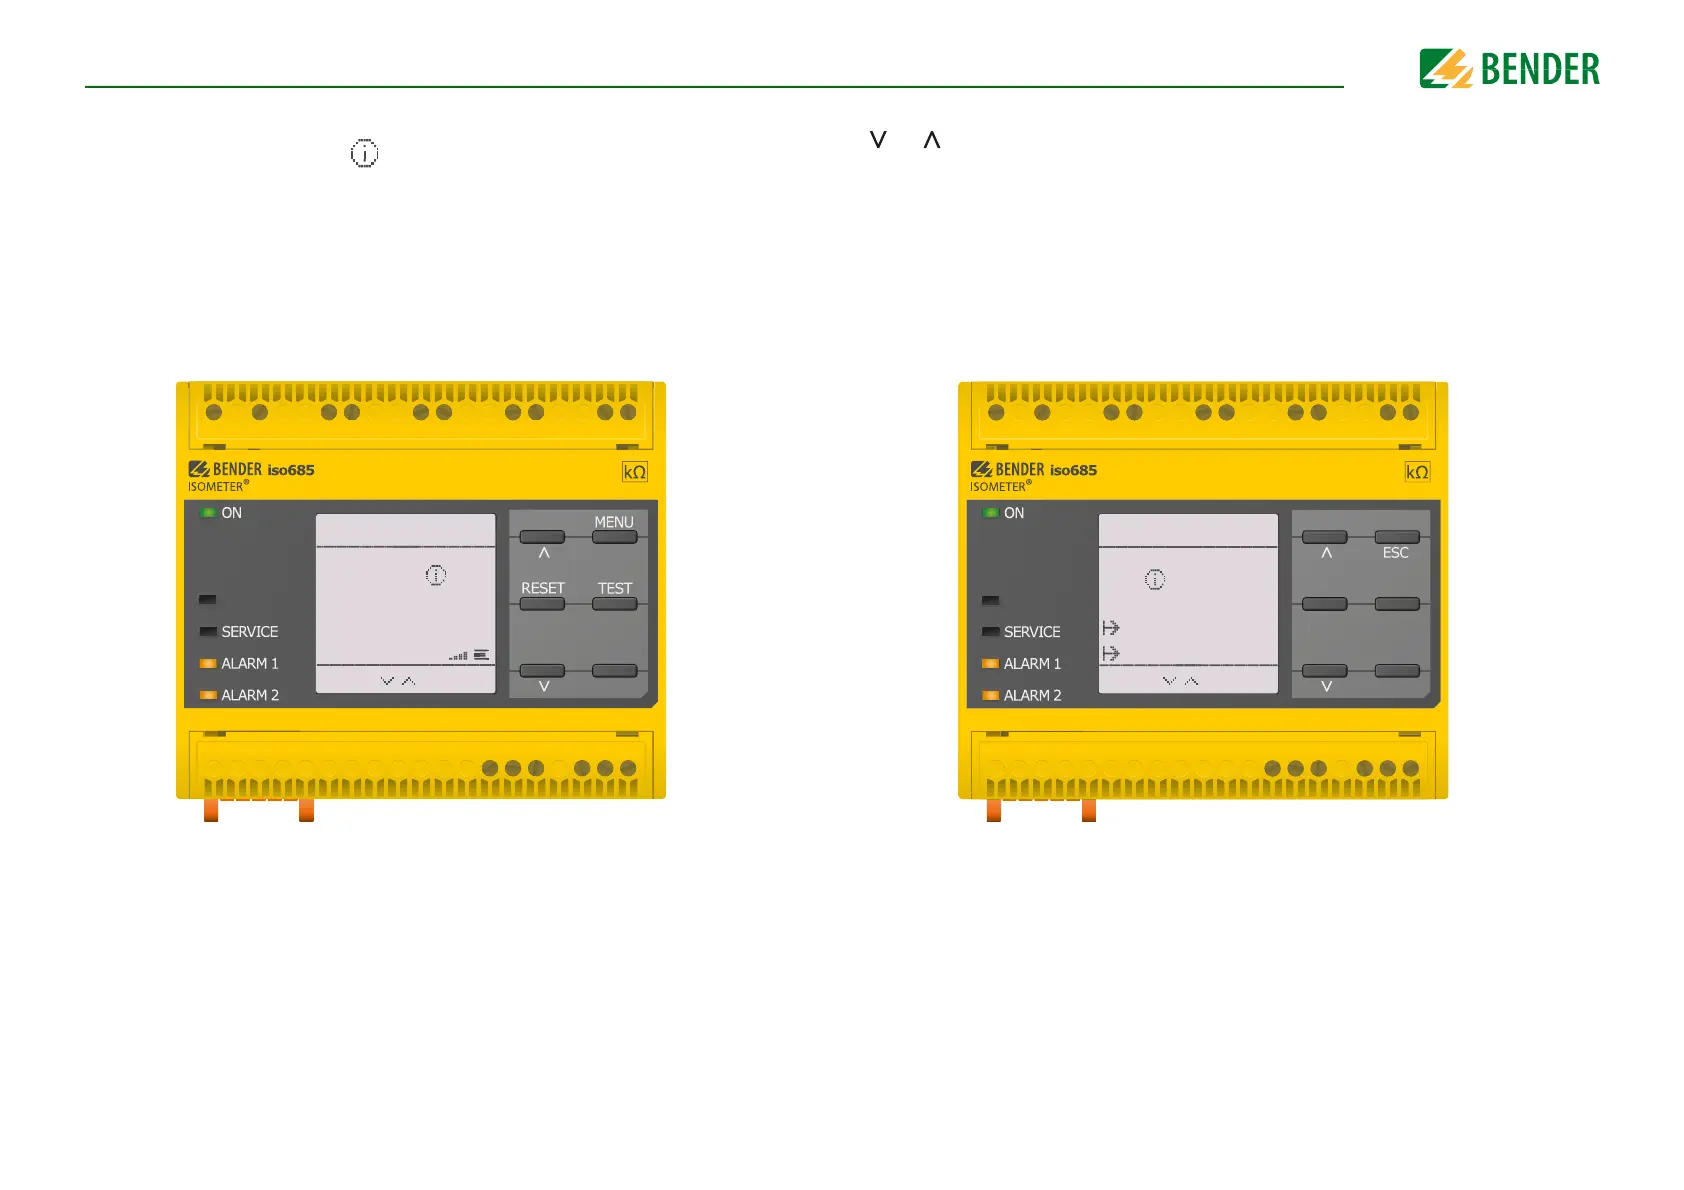Click the SERVICE LED on the right device
The width and height of the screenshot is (1684, 1190).
click(x=990, y=632)
